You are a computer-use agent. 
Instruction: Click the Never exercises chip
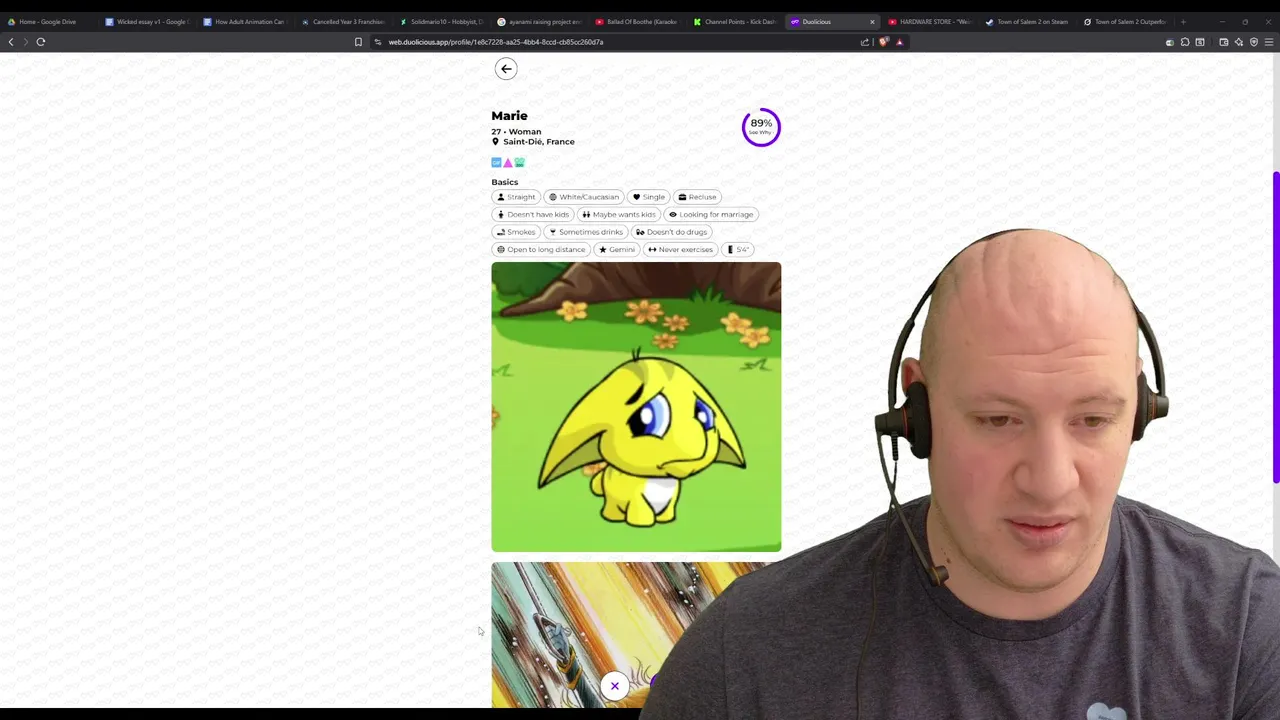click(x=680, y=249)
